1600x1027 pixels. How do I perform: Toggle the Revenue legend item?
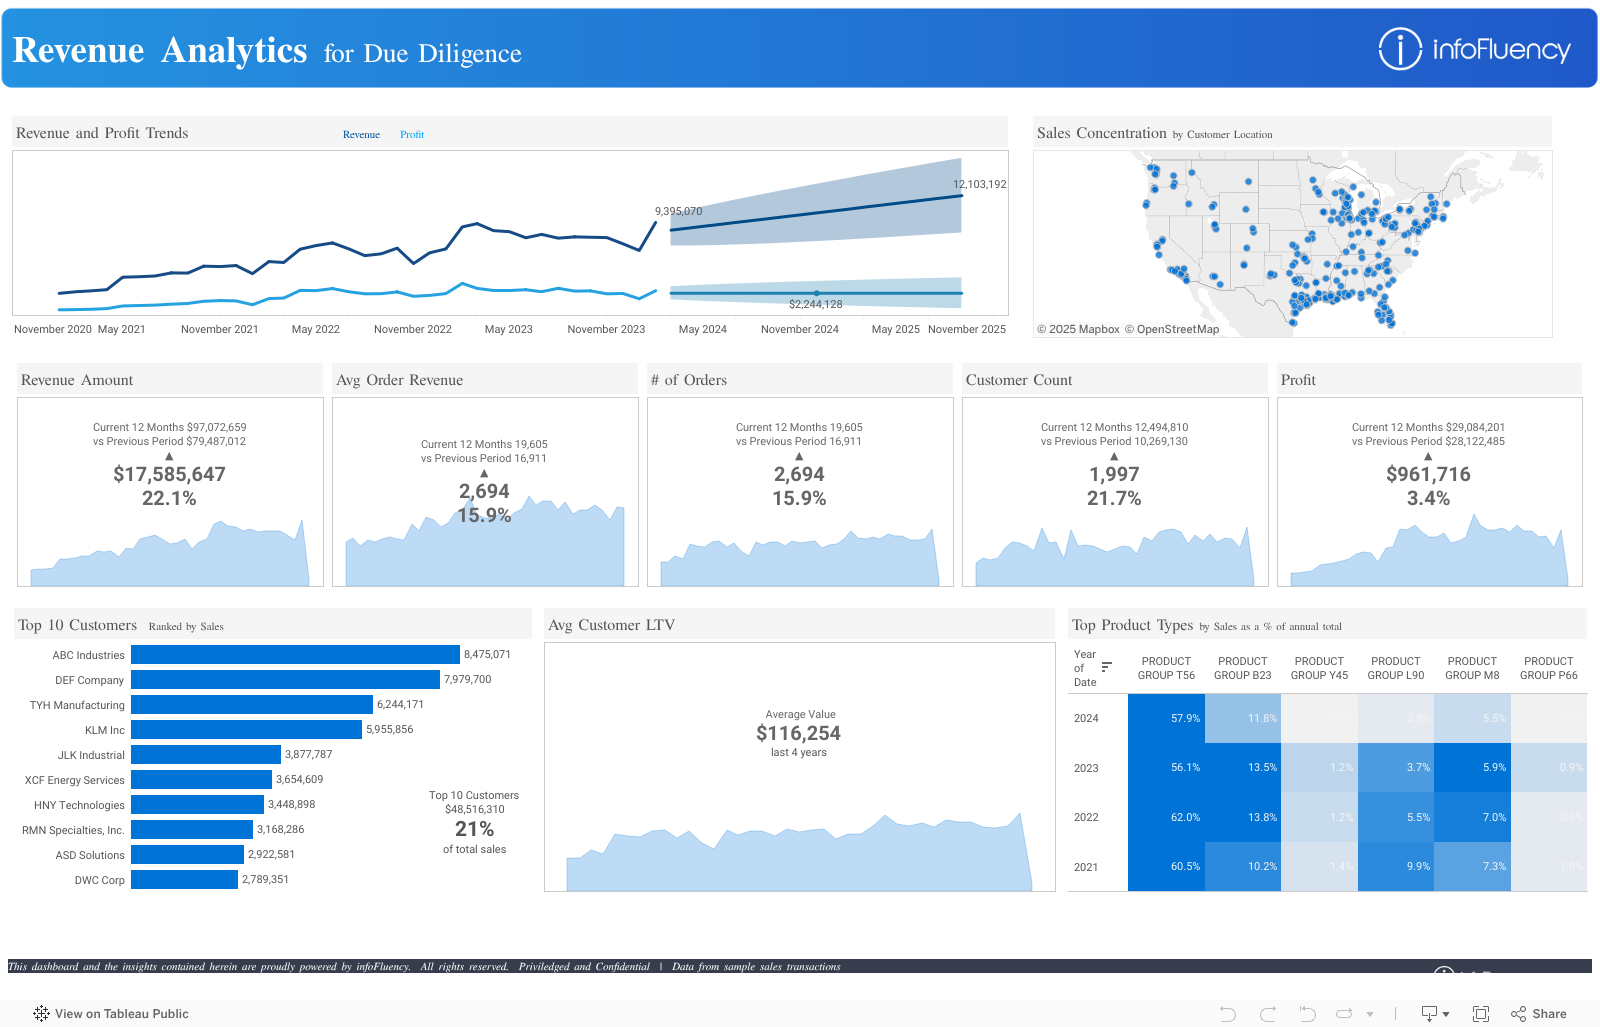[x=361, y=134]
